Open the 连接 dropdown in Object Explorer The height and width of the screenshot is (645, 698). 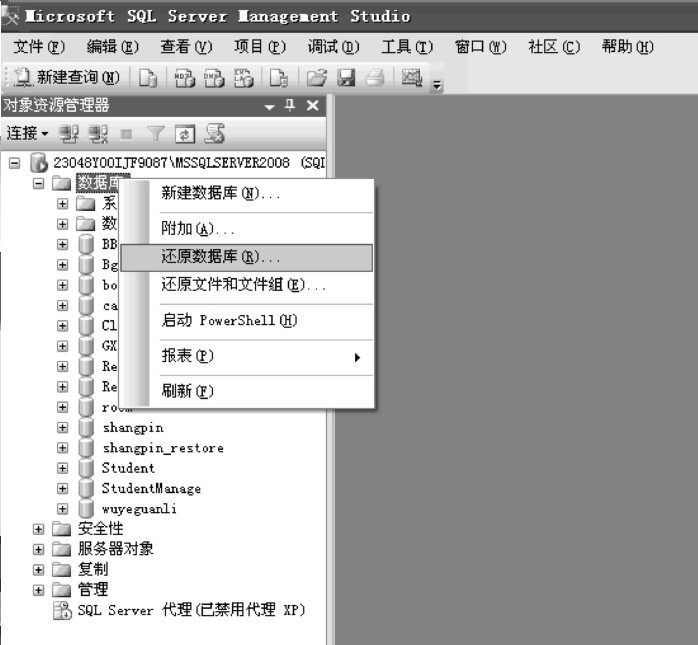[x=27, y=133]
